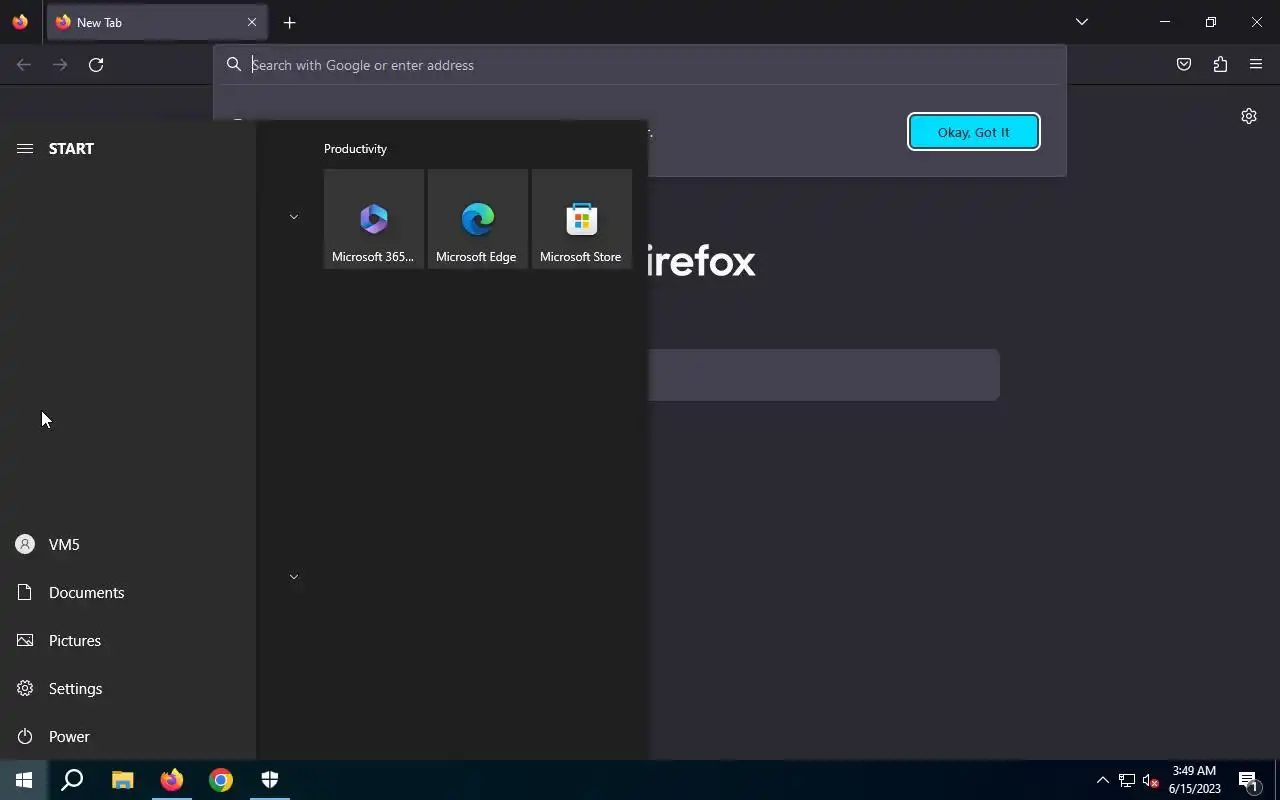The width and height of the screenshot is (1280, 800).
Task: Open the Microsoft 365 tile
Action: [x=374, y=218]
